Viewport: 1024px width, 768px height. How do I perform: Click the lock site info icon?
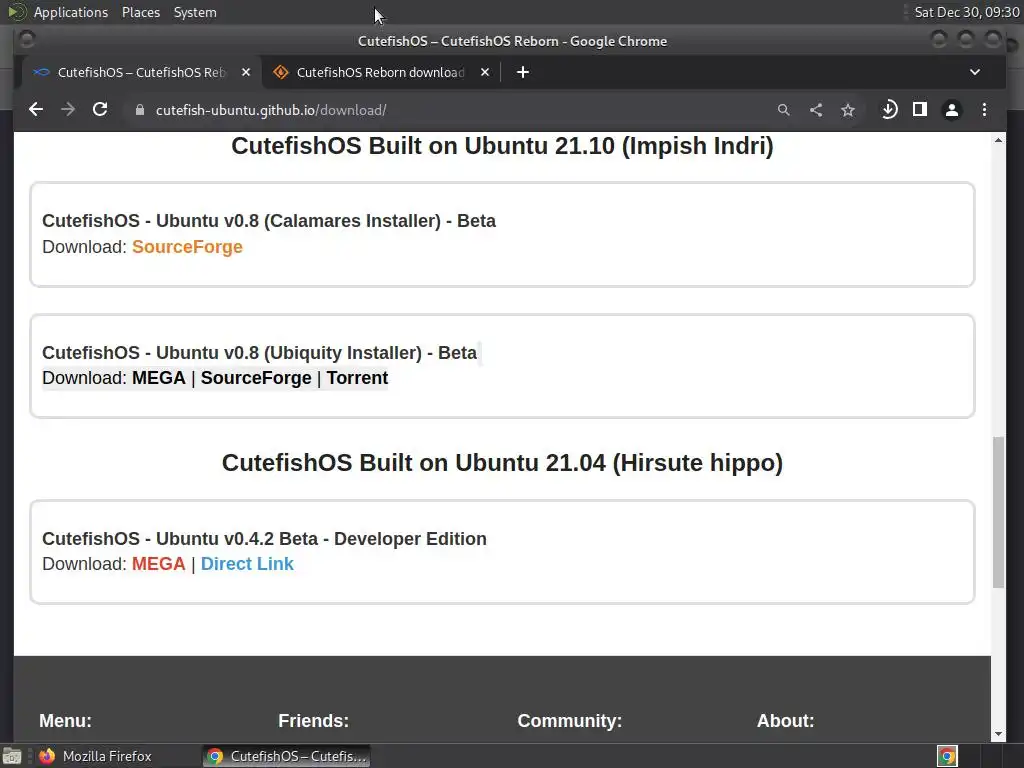(139, 110)
